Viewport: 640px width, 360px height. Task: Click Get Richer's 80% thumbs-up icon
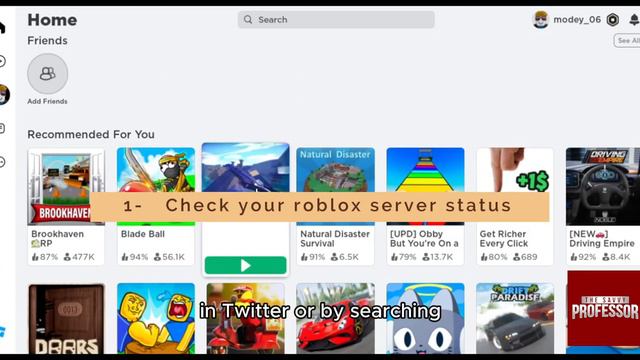coord(484,257)
